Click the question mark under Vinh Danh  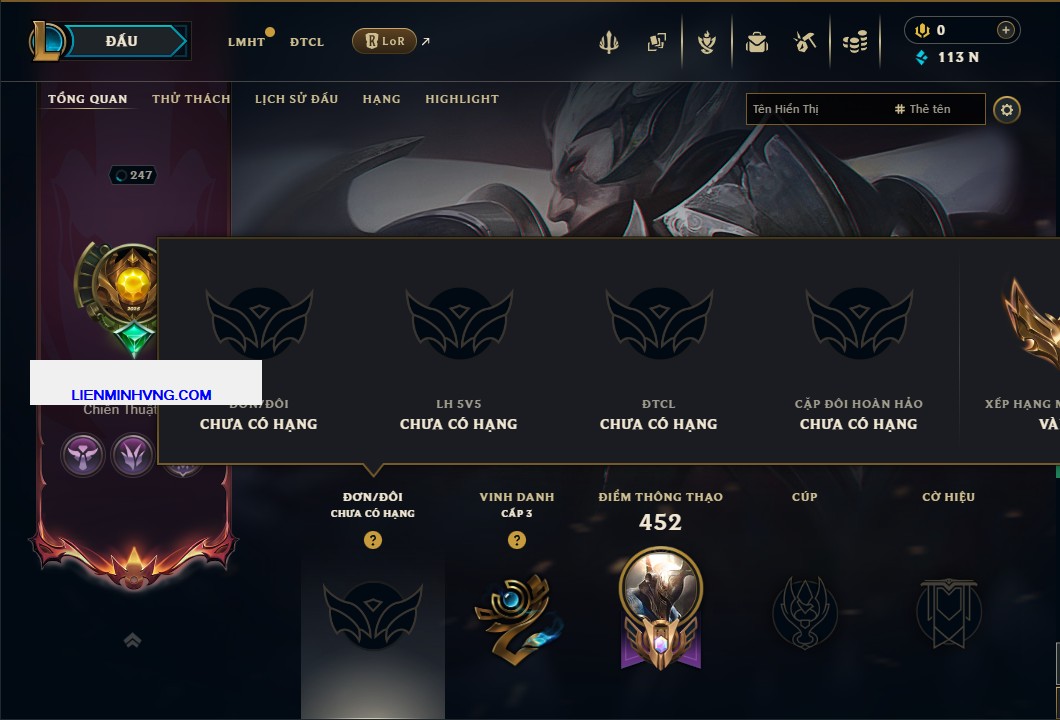(x=516, y=539)
